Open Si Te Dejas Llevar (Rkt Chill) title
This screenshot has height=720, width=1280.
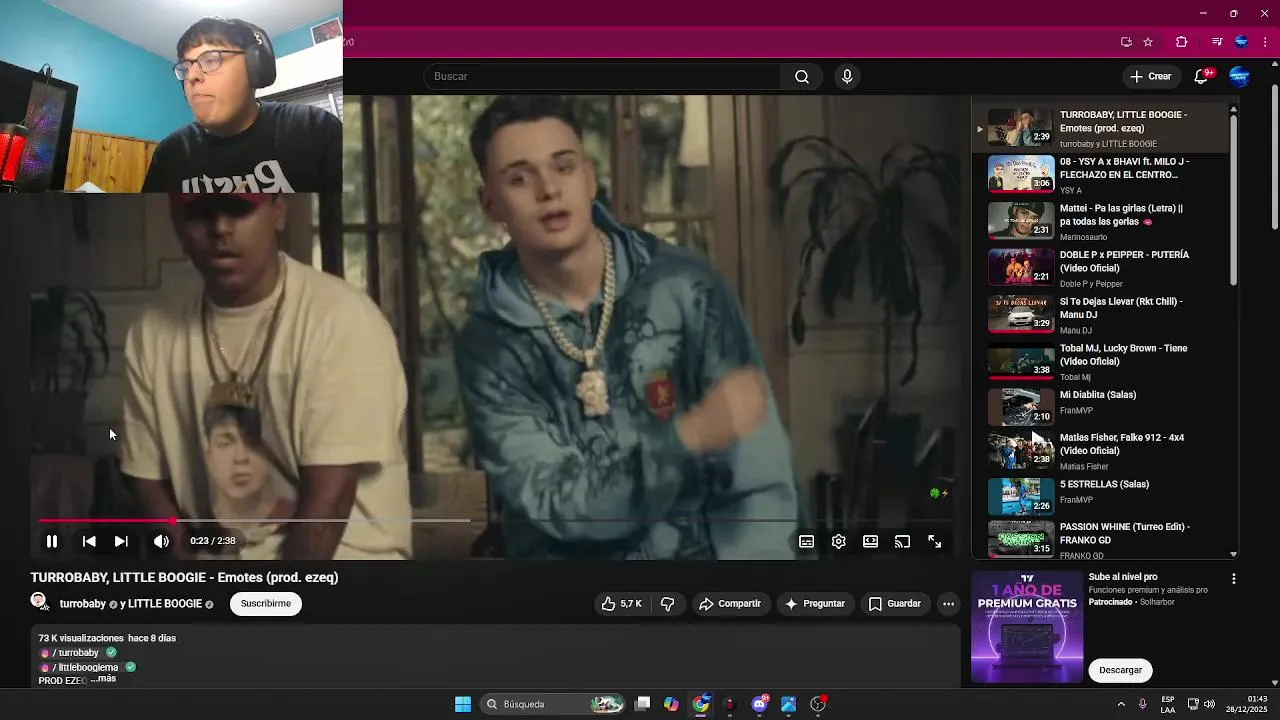1121,308
